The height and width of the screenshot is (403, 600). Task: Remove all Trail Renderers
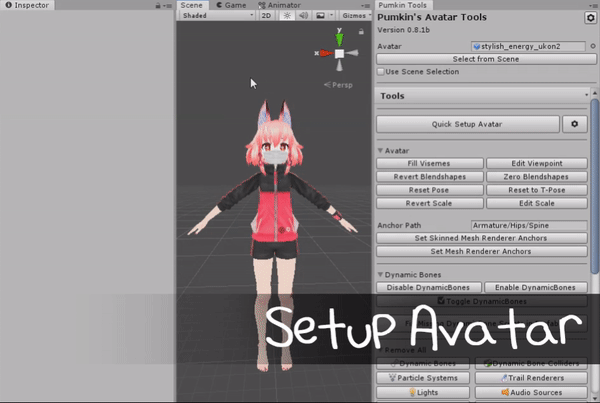click(x=531, y=378)
